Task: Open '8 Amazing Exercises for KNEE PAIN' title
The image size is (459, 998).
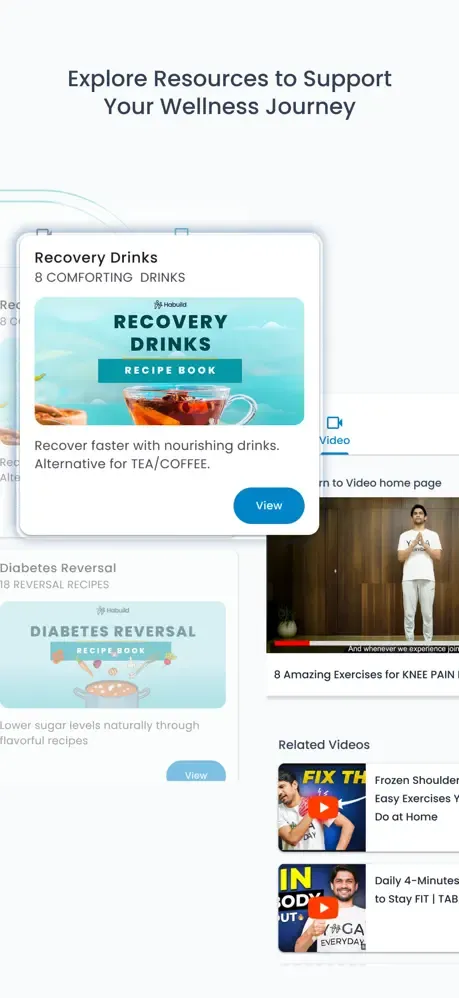Action: pos(366,675)
